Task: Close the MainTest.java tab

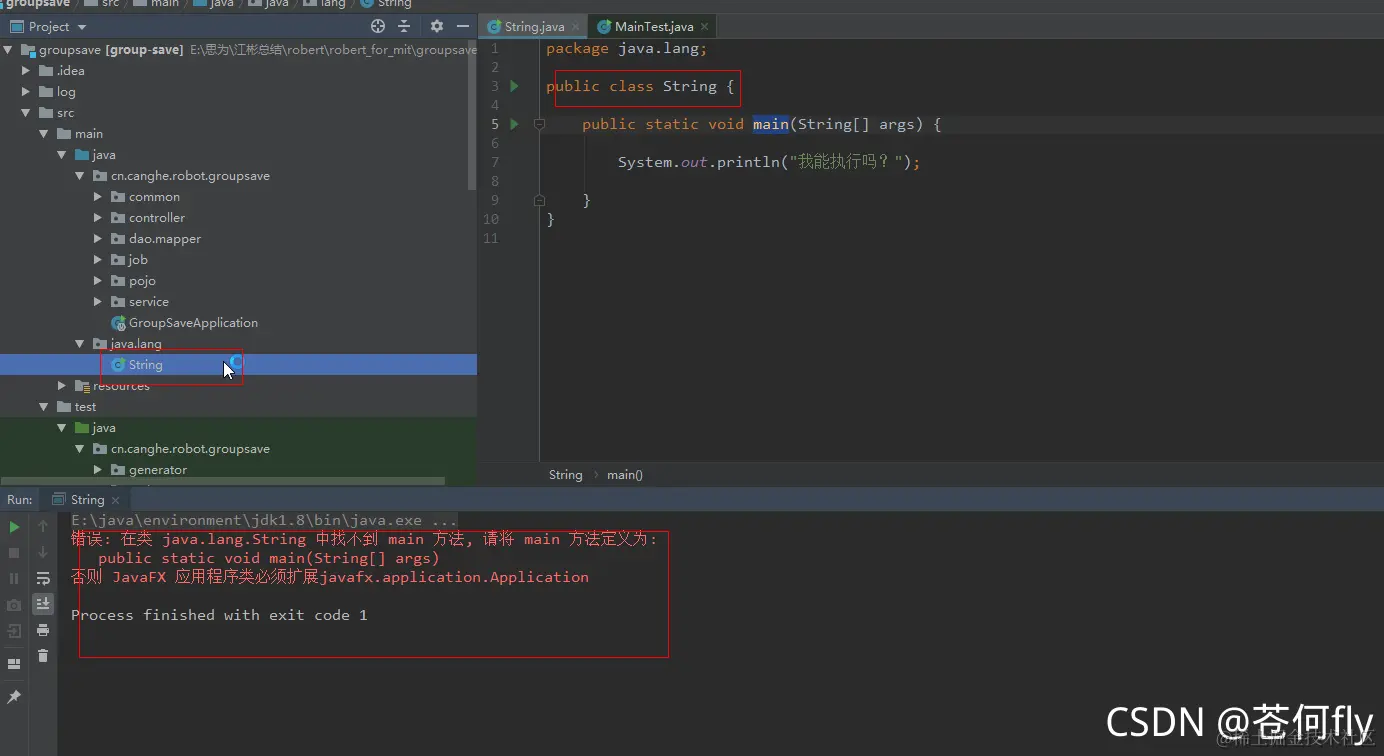Action: point(704,27)
